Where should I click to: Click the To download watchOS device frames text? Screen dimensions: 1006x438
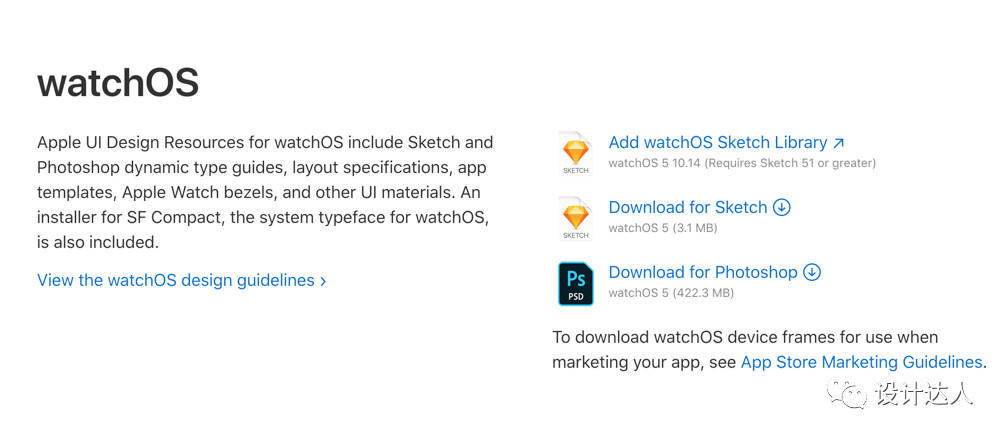pos(745,337)
